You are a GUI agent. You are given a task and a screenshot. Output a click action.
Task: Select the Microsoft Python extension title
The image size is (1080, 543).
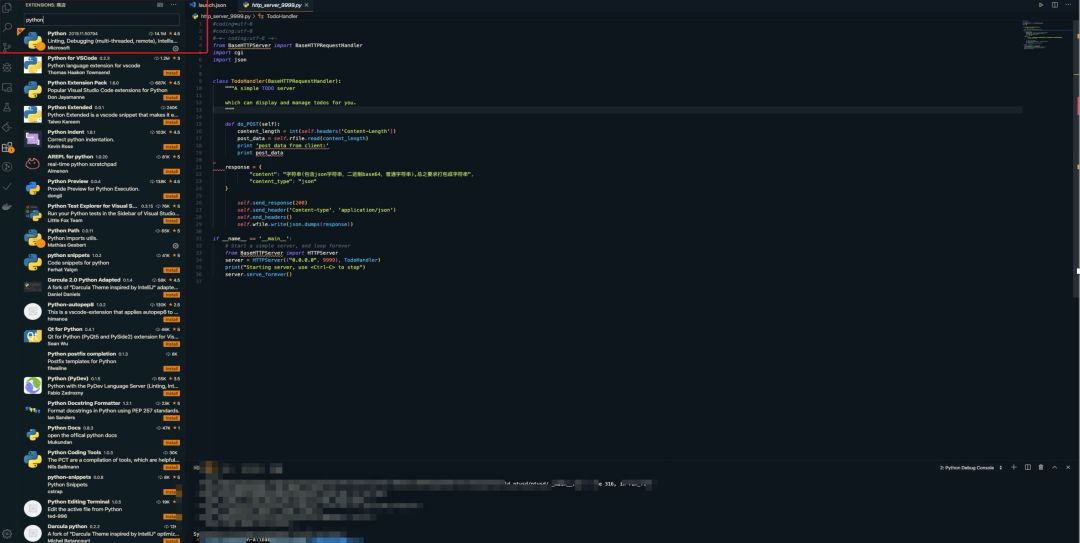coord(57,33)
